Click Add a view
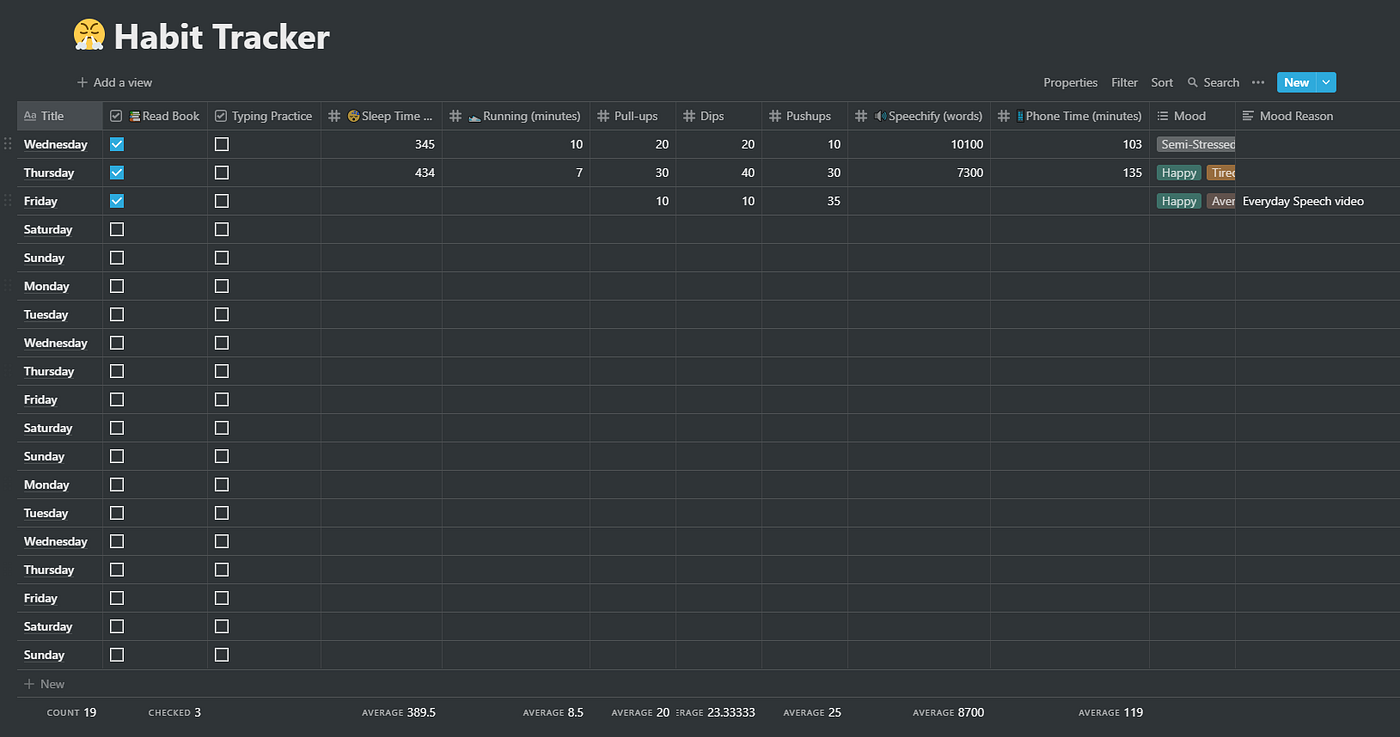This screenshot has height=737, width=1400. pyautogui.click(x=115, y=83)
